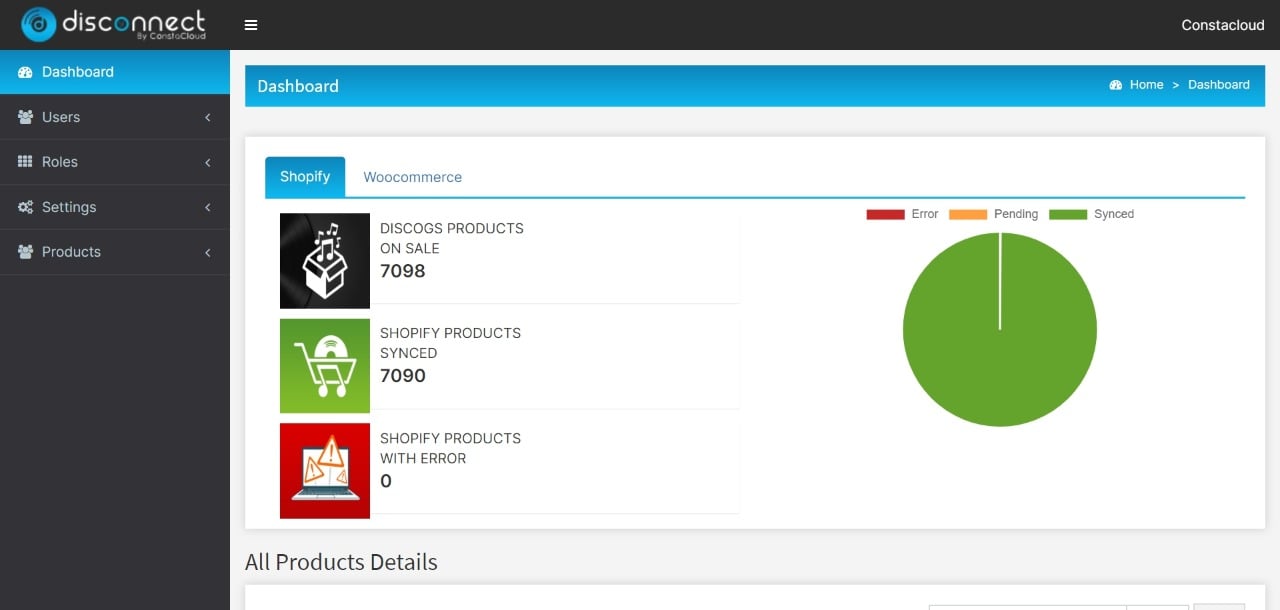Click the breadcrumb Home dashboard icon
The height and width of the screenshot is (610, 1280).
[x=1116, y=85]
